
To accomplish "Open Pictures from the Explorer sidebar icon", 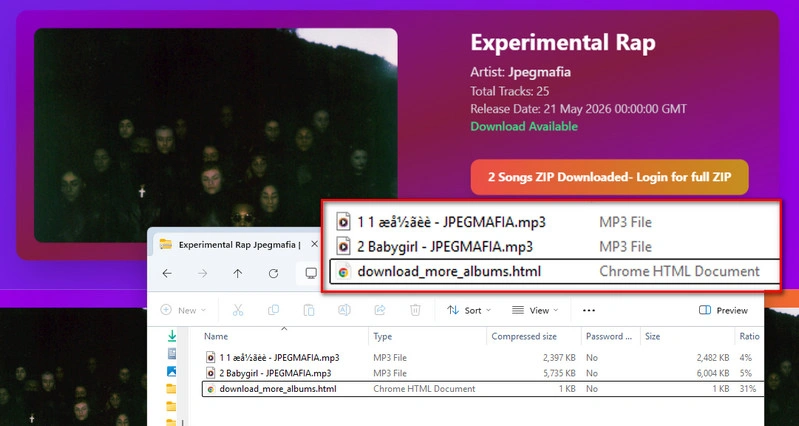I will [x=172, y=371].
